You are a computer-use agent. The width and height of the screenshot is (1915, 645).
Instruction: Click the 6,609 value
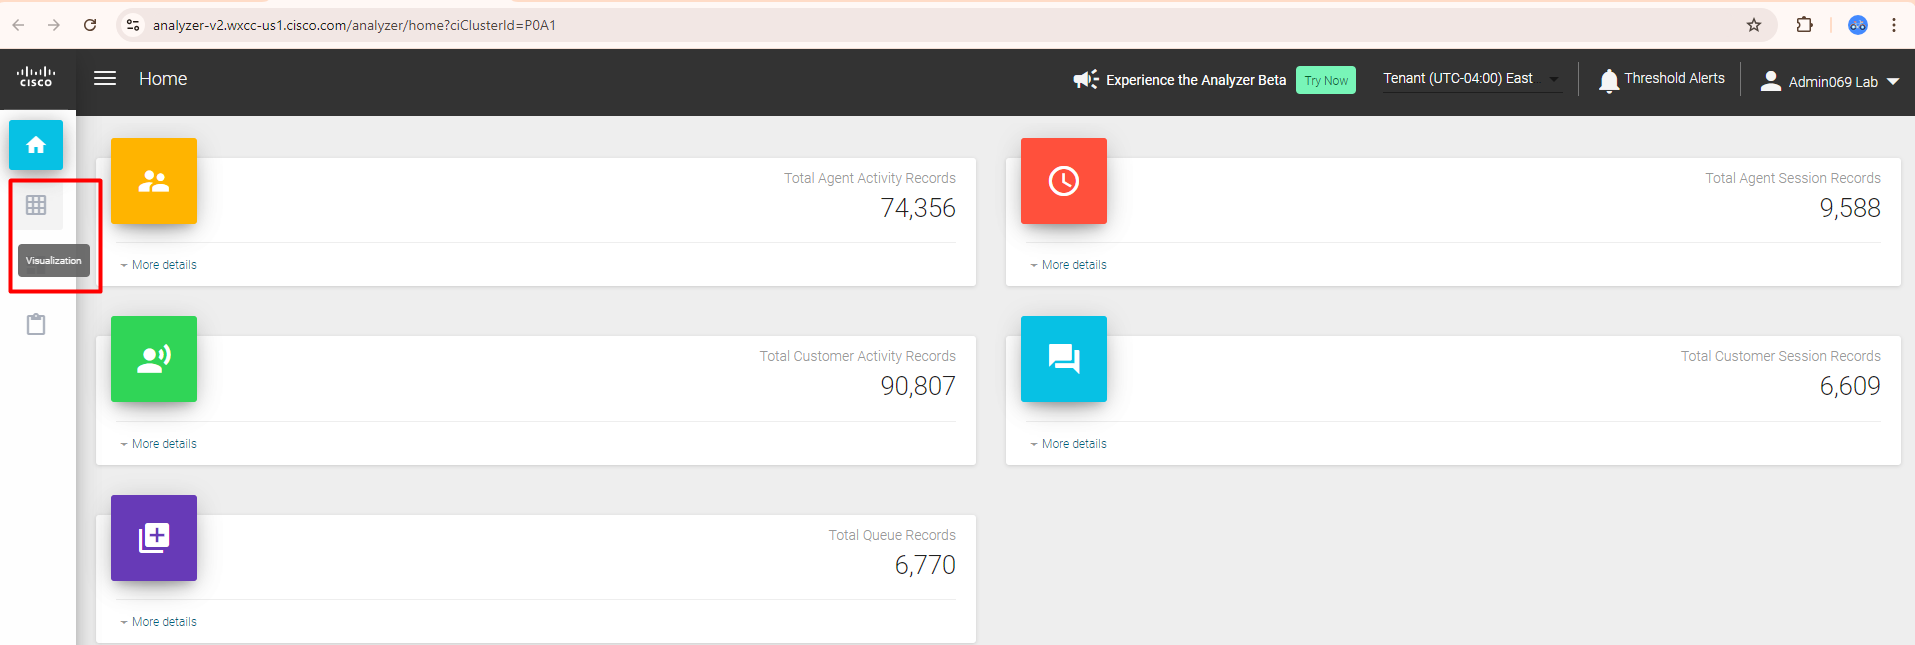point(1850,386)
